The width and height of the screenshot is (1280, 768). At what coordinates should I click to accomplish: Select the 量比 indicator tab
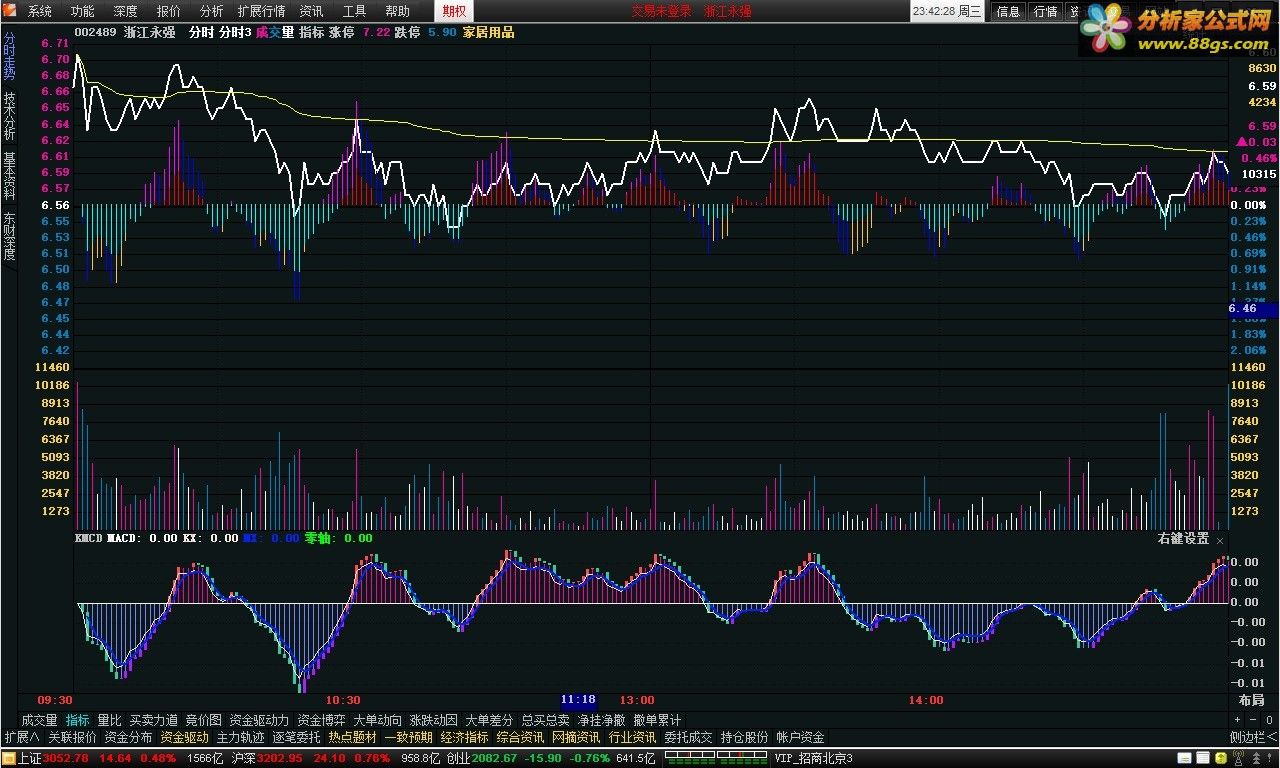click(x=109, y=720)
